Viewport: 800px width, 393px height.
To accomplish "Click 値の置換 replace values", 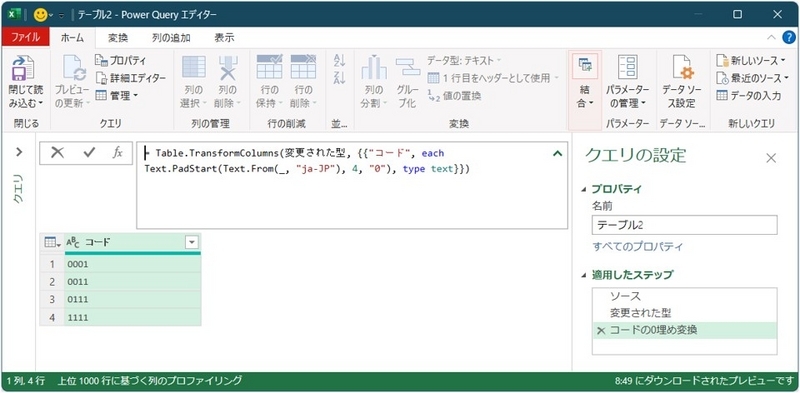I will (x=454, y=95).
